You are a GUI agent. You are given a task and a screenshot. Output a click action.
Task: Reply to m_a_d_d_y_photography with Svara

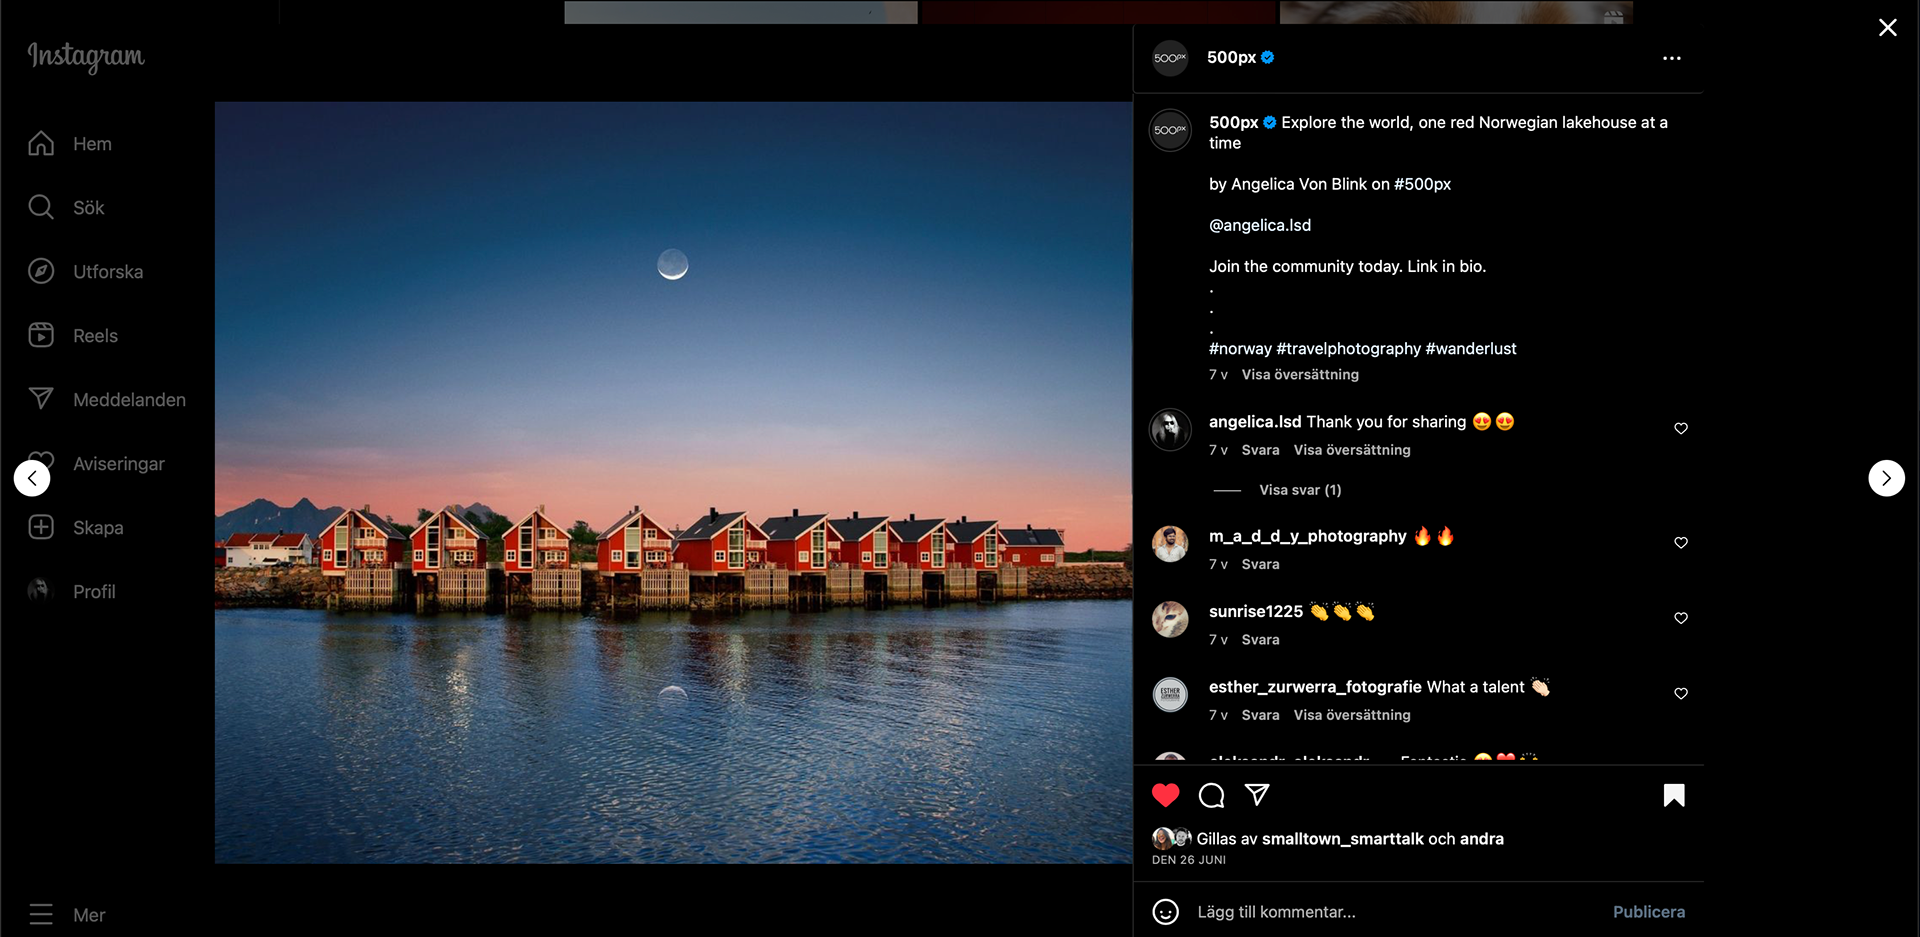tap(1260, 564)
